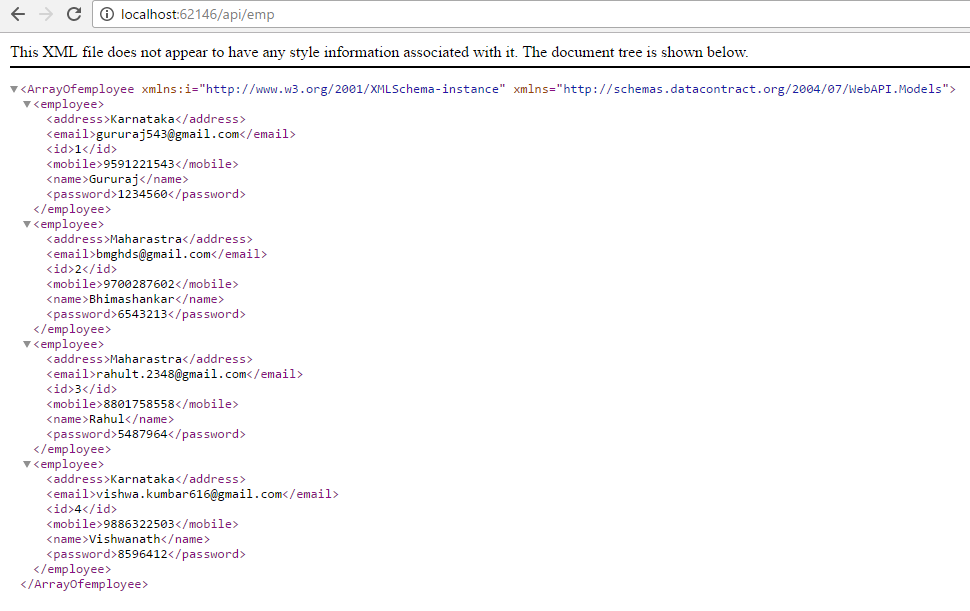Navigate back using the back arrow
Image resolution: width=970 pixels, height=611 pixels.
tap(17, 15)
